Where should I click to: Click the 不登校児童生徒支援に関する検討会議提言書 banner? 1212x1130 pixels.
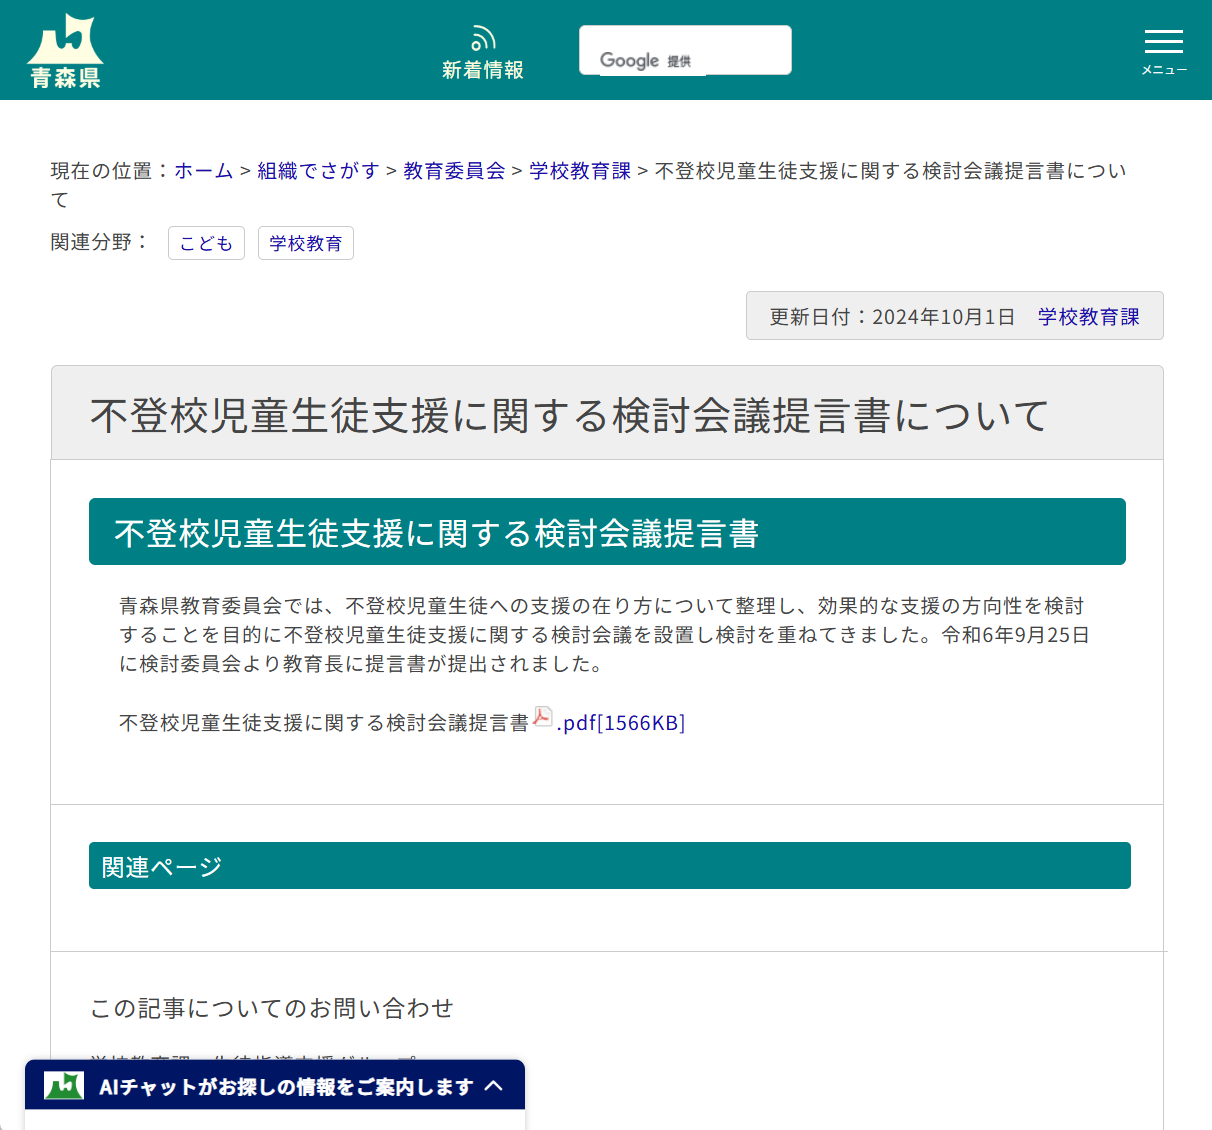[x=608, y=531]
